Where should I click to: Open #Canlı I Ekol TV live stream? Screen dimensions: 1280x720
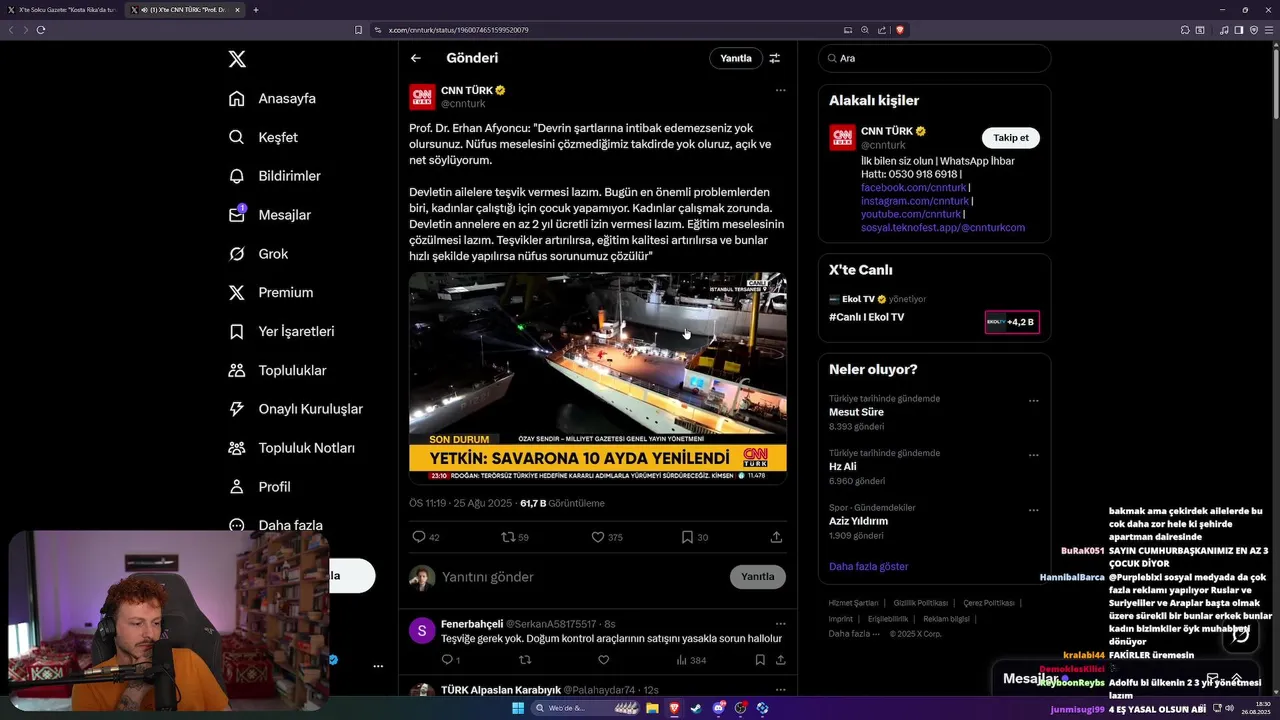point(866,317)
